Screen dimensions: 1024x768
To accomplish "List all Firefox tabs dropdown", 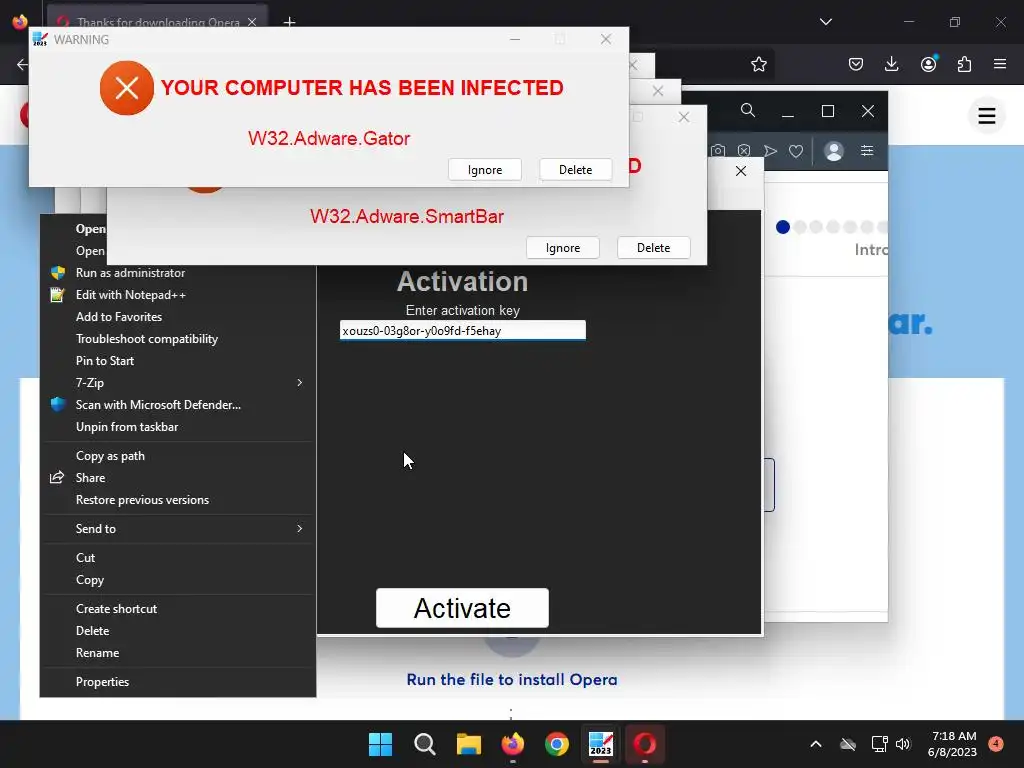I will [825, 22].
